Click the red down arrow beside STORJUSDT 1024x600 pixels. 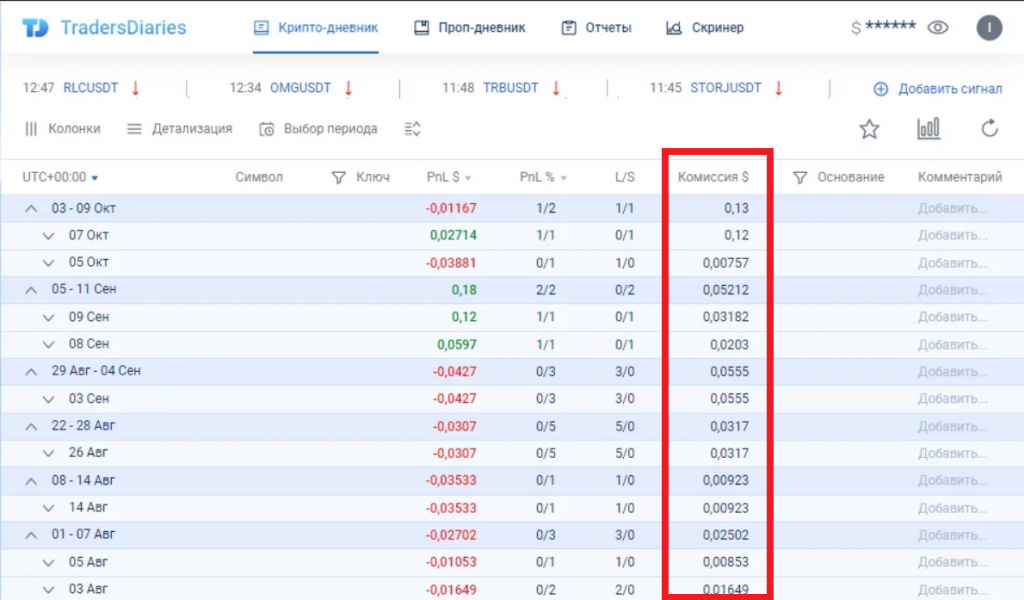778,88
